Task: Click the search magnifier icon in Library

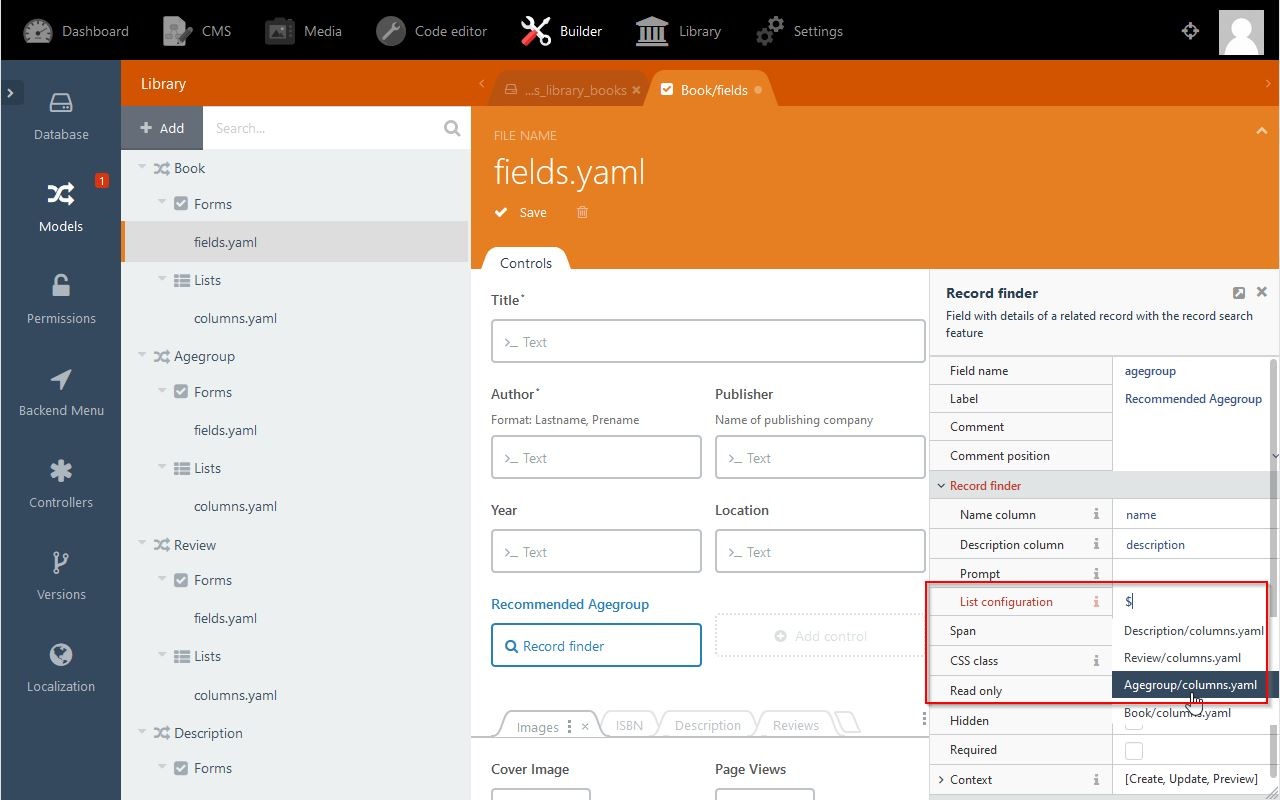Action: (x=452, y=128)
